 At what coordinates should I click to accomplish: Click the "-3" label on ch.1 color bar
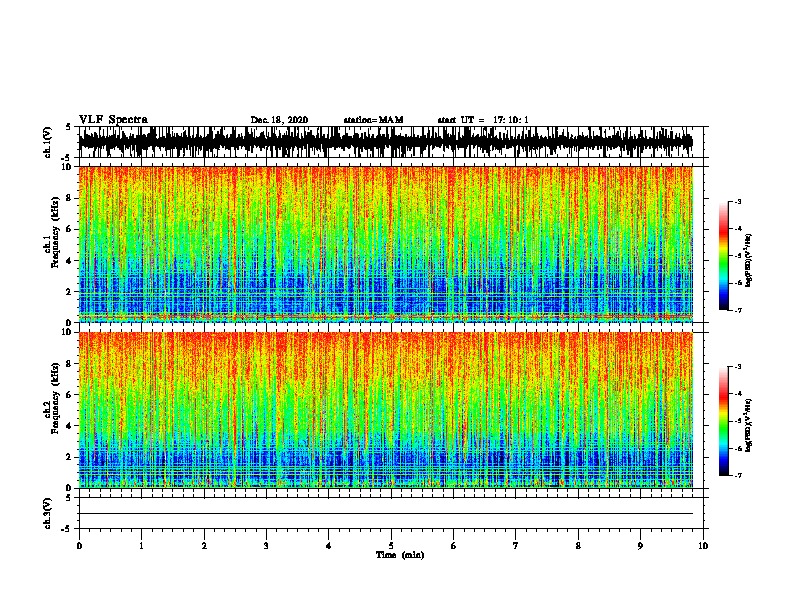[738, 201]
